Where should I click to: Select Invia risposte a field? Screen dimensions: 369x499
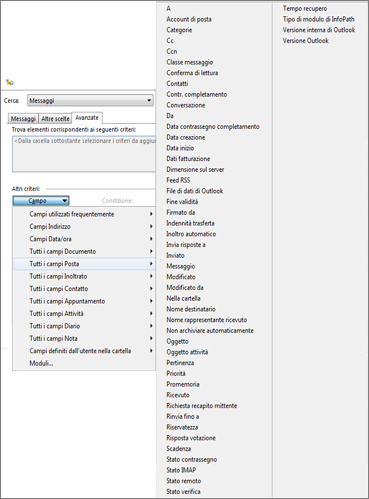click(186, 245)
